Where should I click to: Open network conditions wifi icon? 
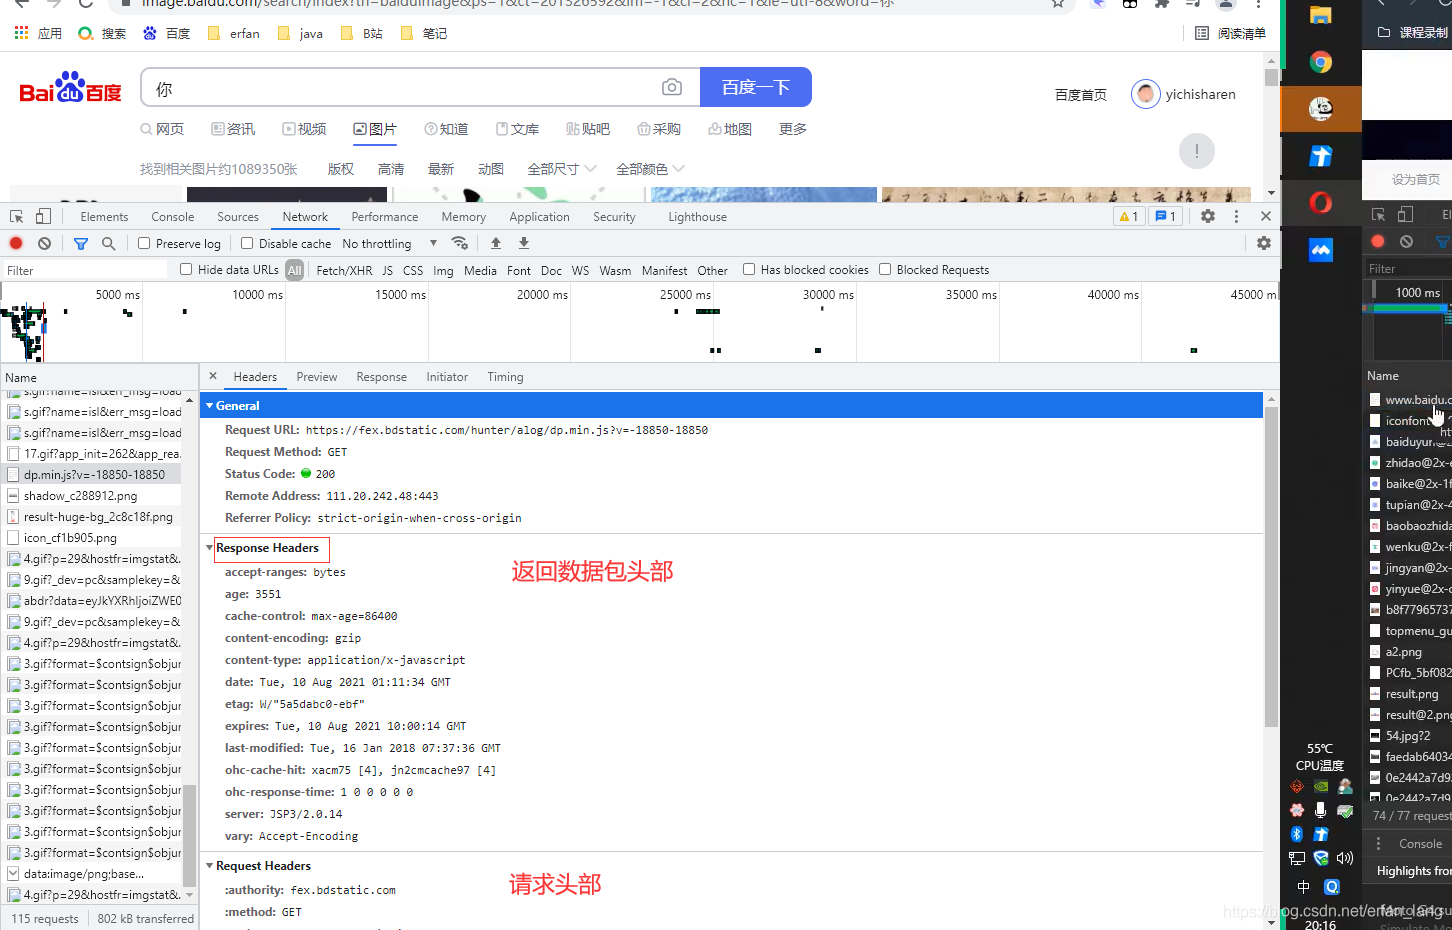tap(459, 243)
